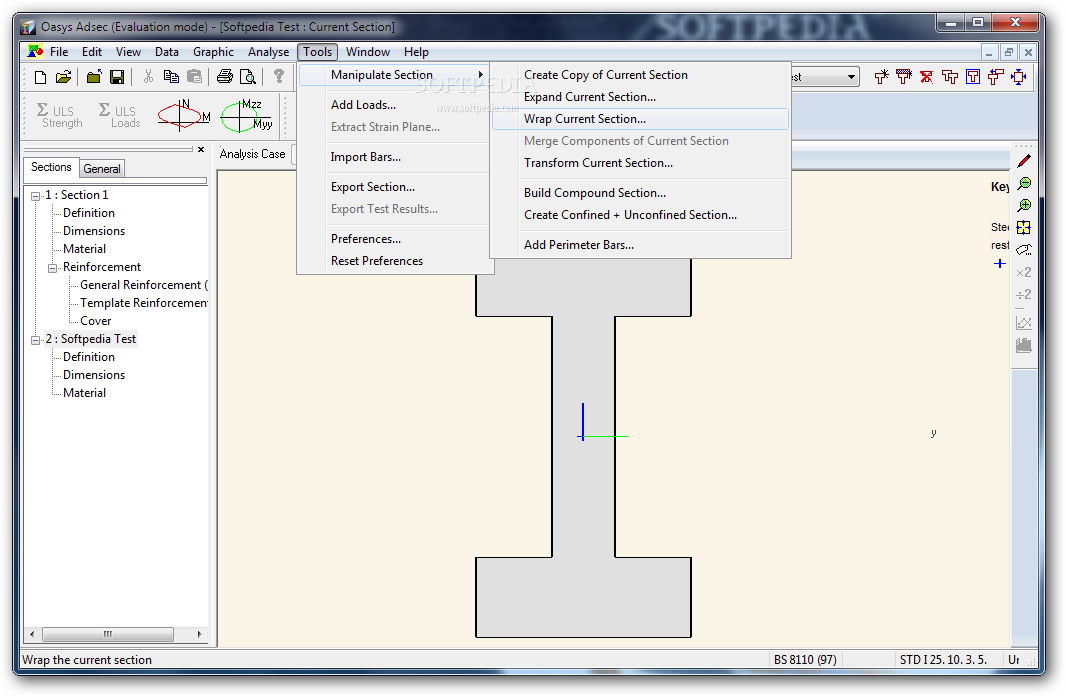The height and width of the screenshot is (696, 1066).
Task: Click the yellow fit-to-window icon
Action: 1023,228
